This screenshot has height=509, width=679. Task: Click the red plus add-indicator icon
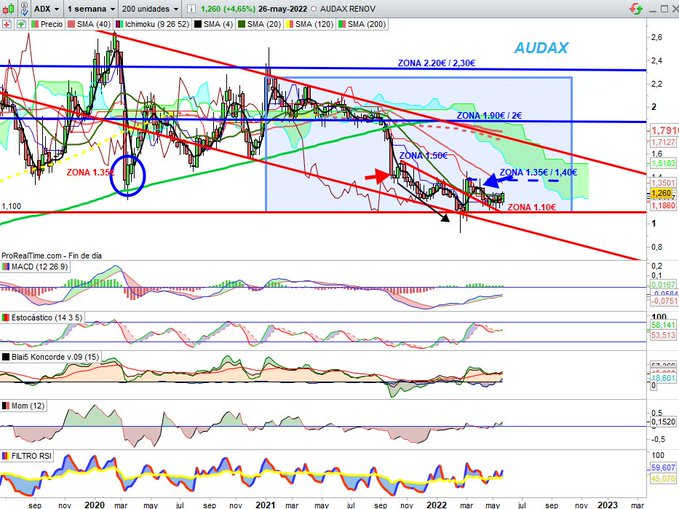[x=6, y=24]
